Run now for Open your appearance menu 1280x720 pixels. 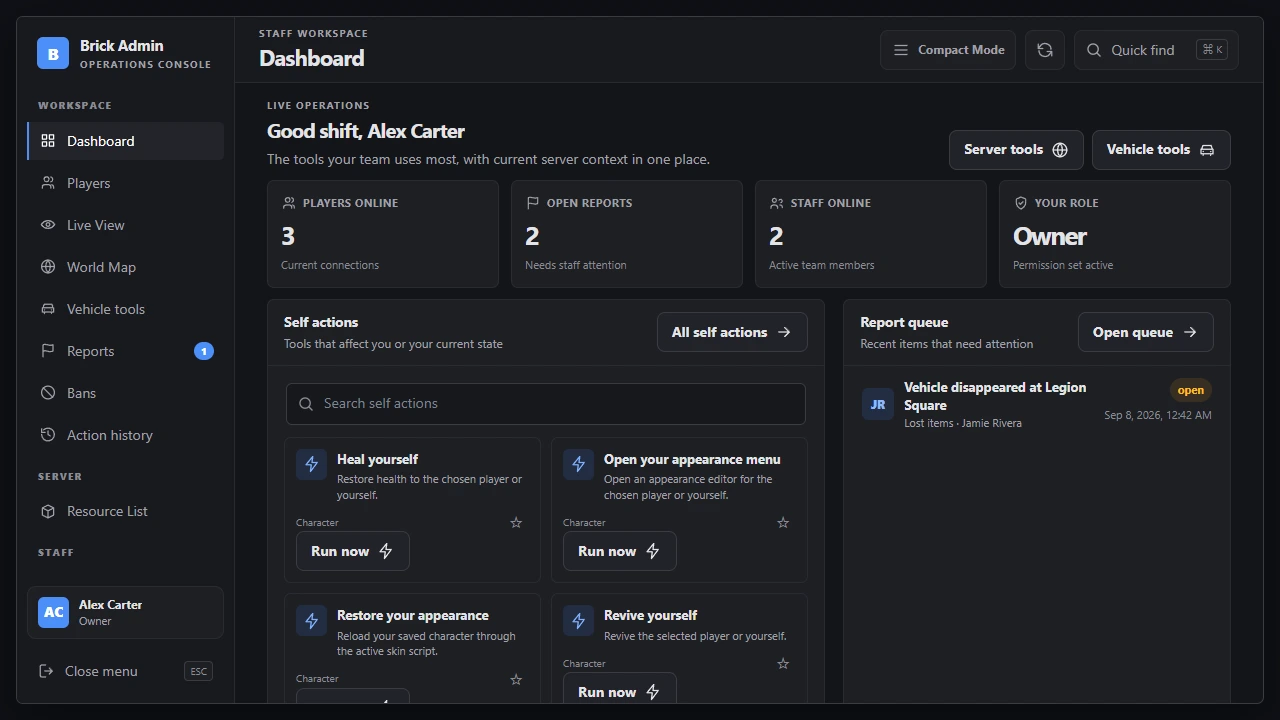point(620,551)
